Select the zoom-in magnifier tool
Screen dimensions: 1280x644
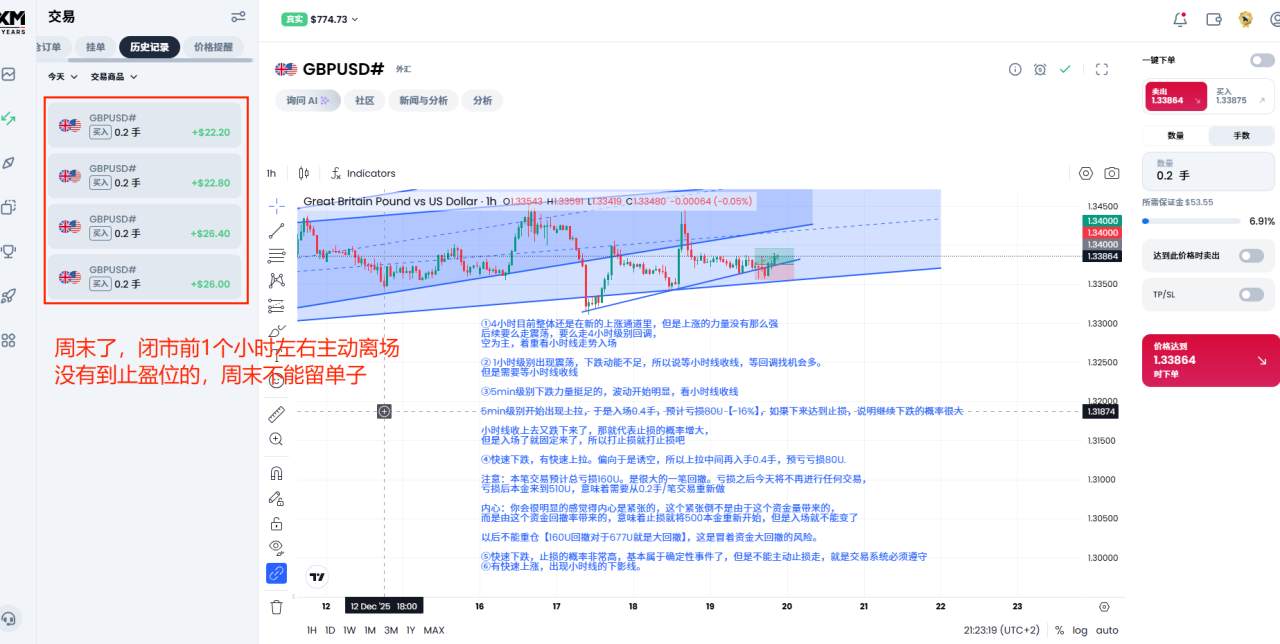[x=276, y=438]
